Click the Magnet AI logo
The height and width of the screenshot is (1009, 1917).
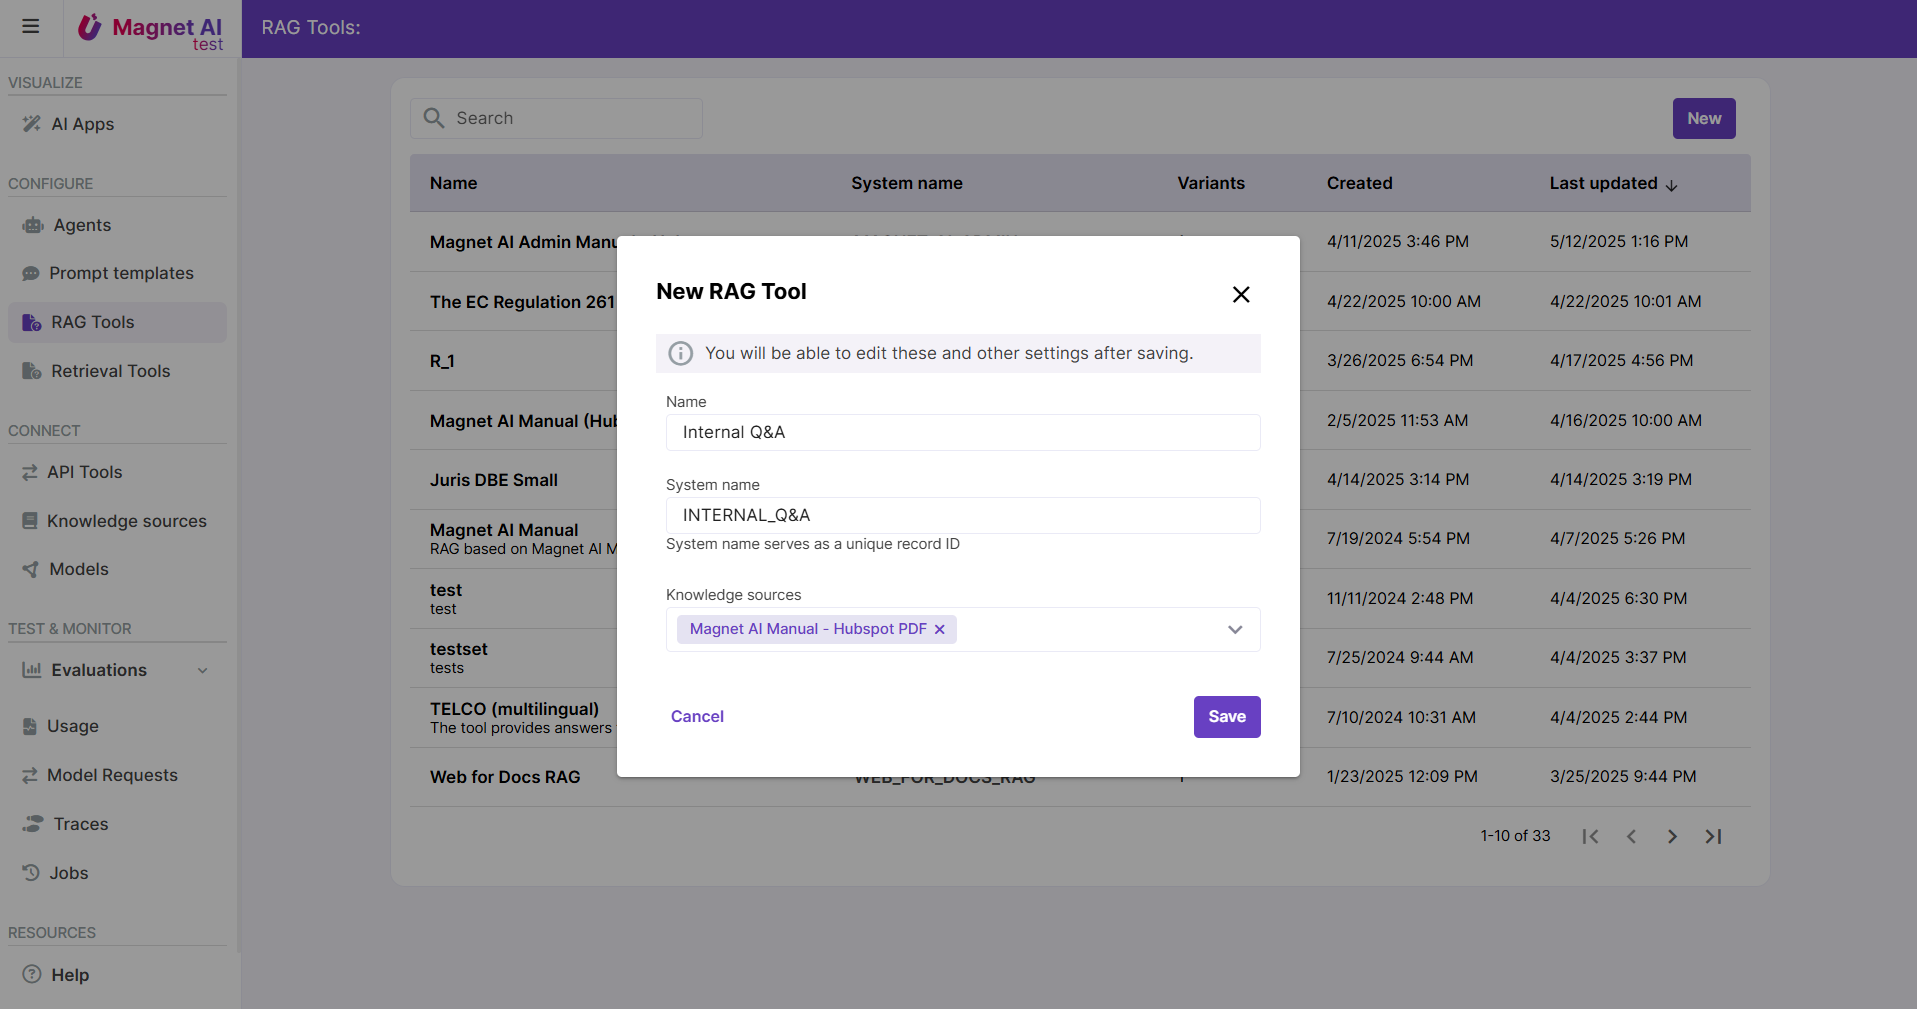tap(151, 29)
